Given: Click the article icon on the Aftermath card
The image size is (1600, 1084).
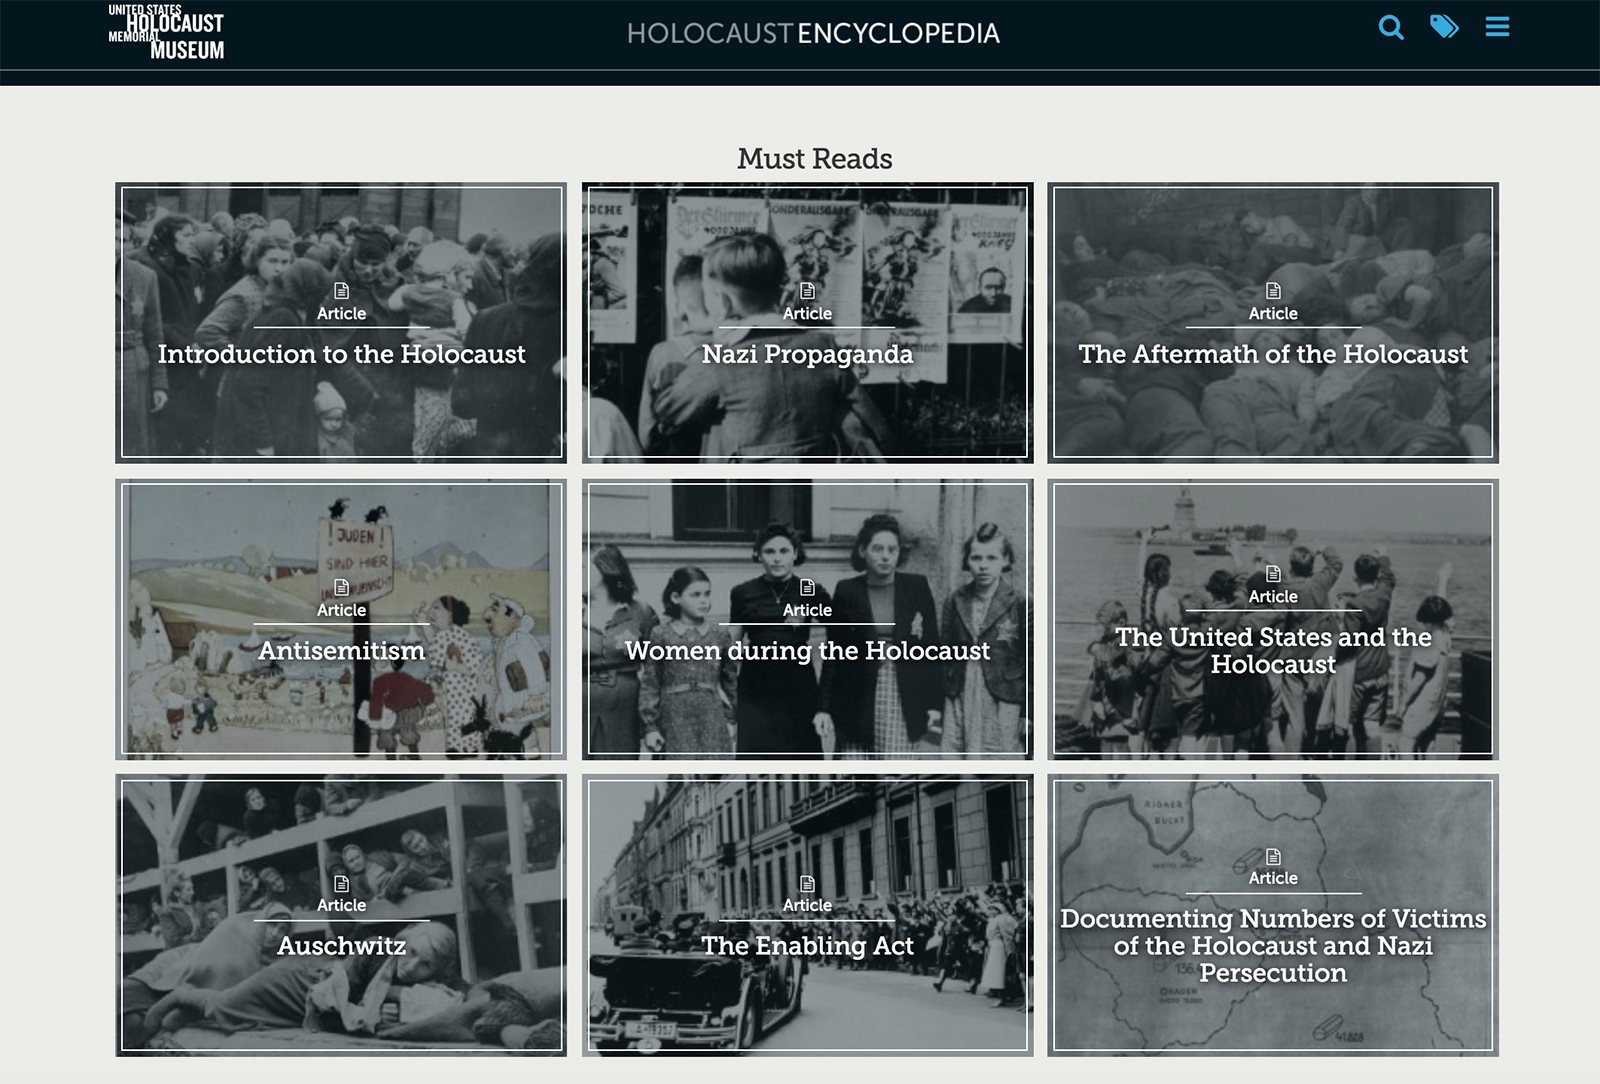Looking at the screenshot, I should pos(1273,289).
